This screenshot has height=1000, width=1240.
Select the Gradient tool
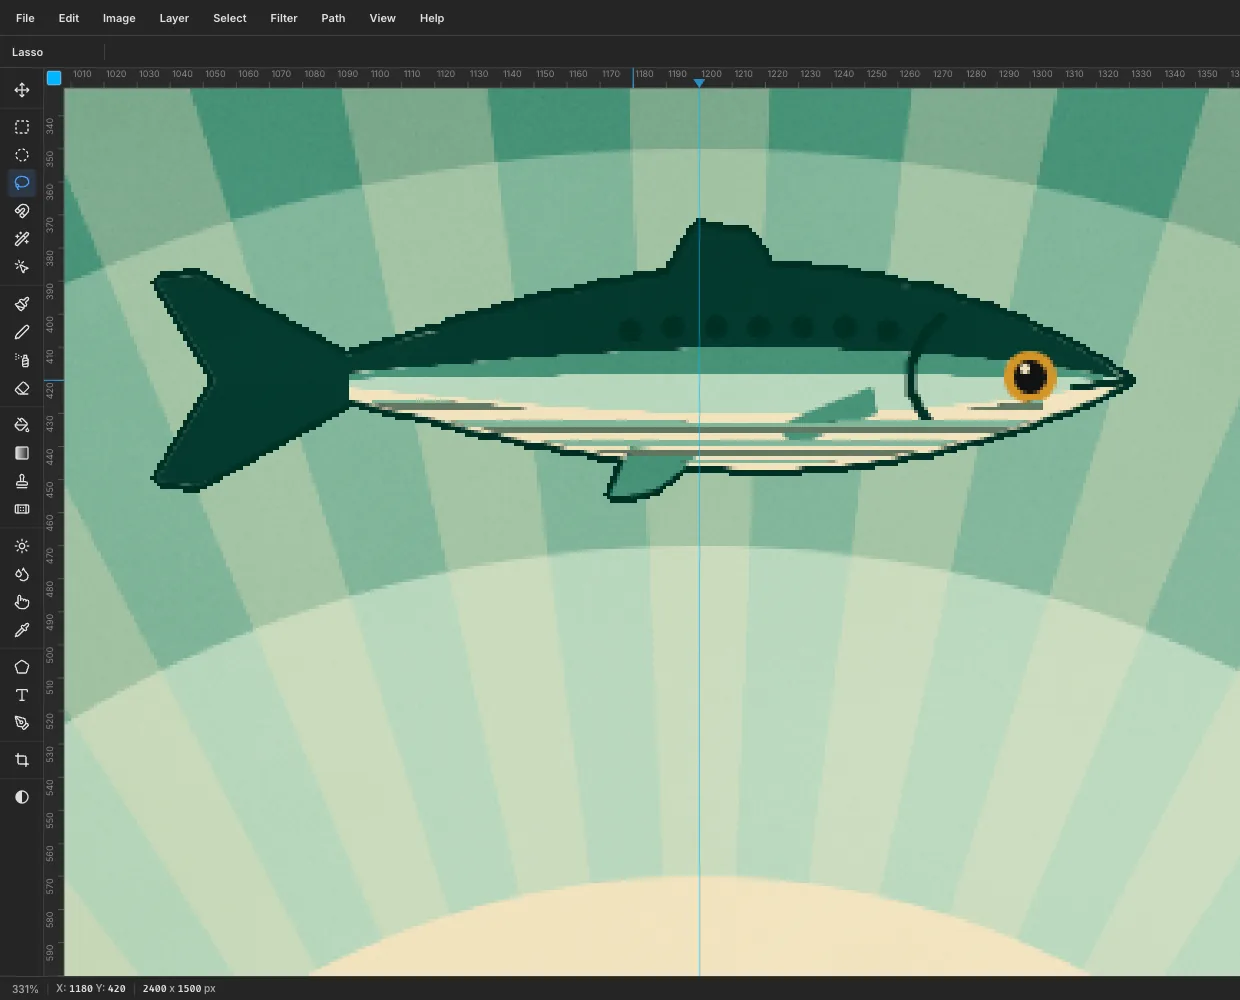pos(22,453)
